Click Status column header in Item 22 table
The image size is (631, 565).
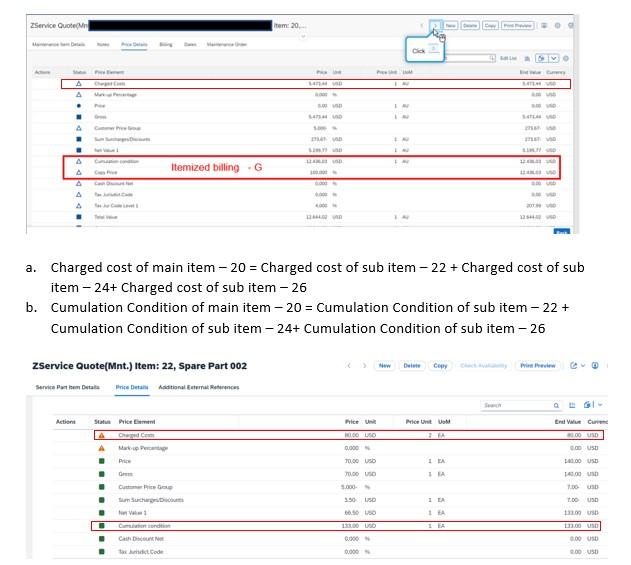[102, 422]
